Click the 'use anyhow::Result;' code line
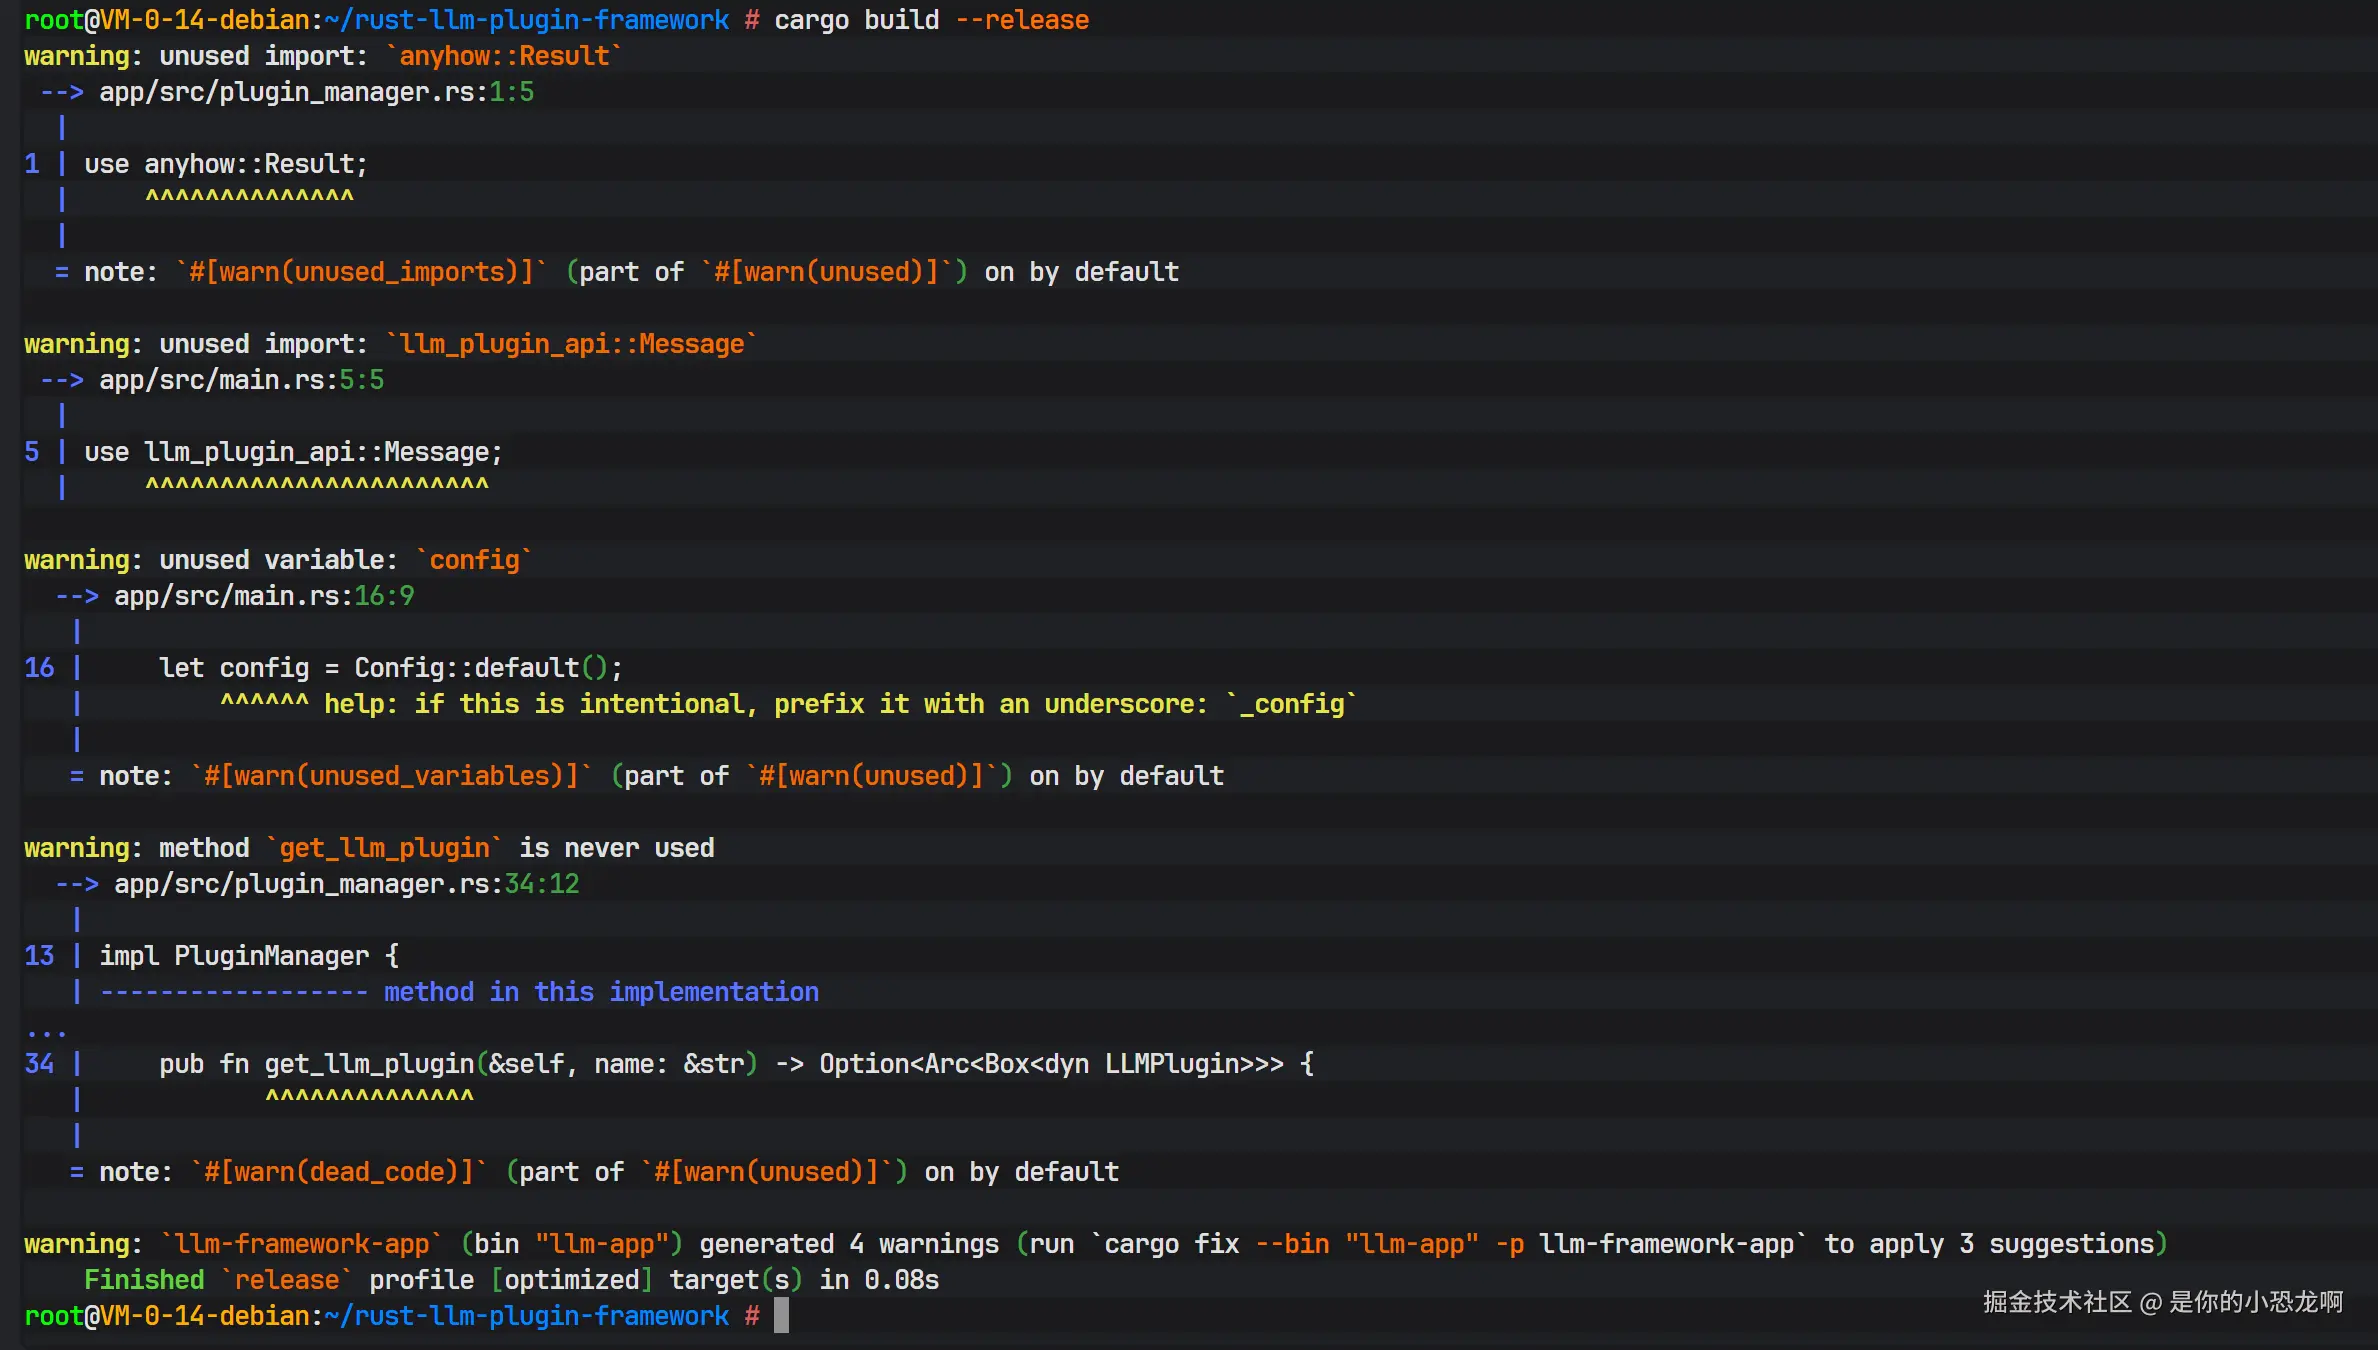The height and width of the screenshot is (1350, 2378). (x=226, y=164)
